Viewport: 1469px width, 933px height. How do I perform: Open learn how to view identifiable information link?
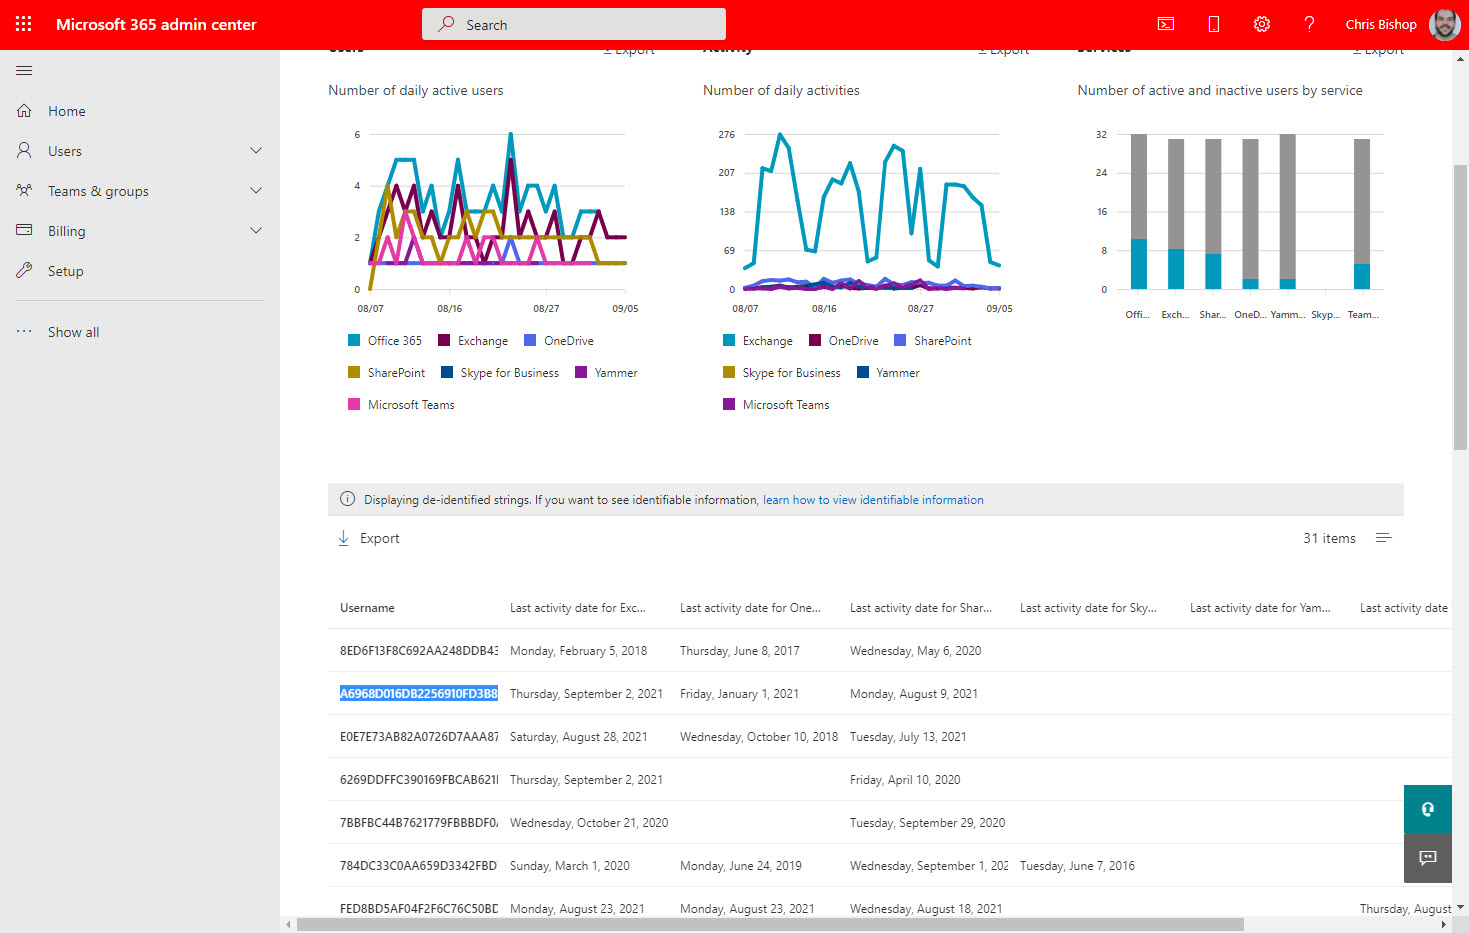(x=873, y=500)
